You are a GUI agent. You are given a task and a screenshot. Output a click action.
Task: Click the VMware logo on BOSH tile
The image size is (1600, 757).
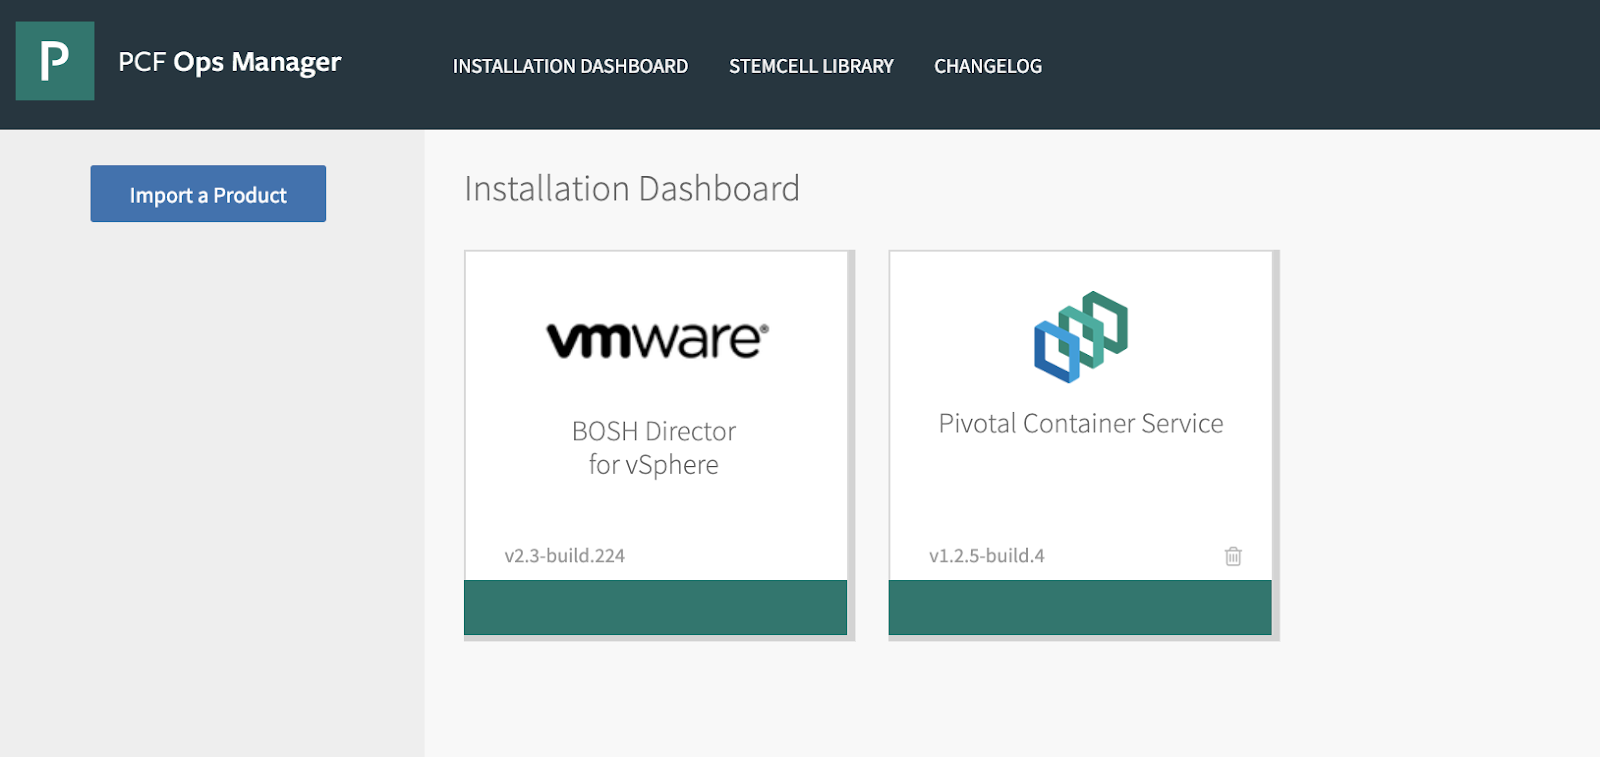click(657, 340)
